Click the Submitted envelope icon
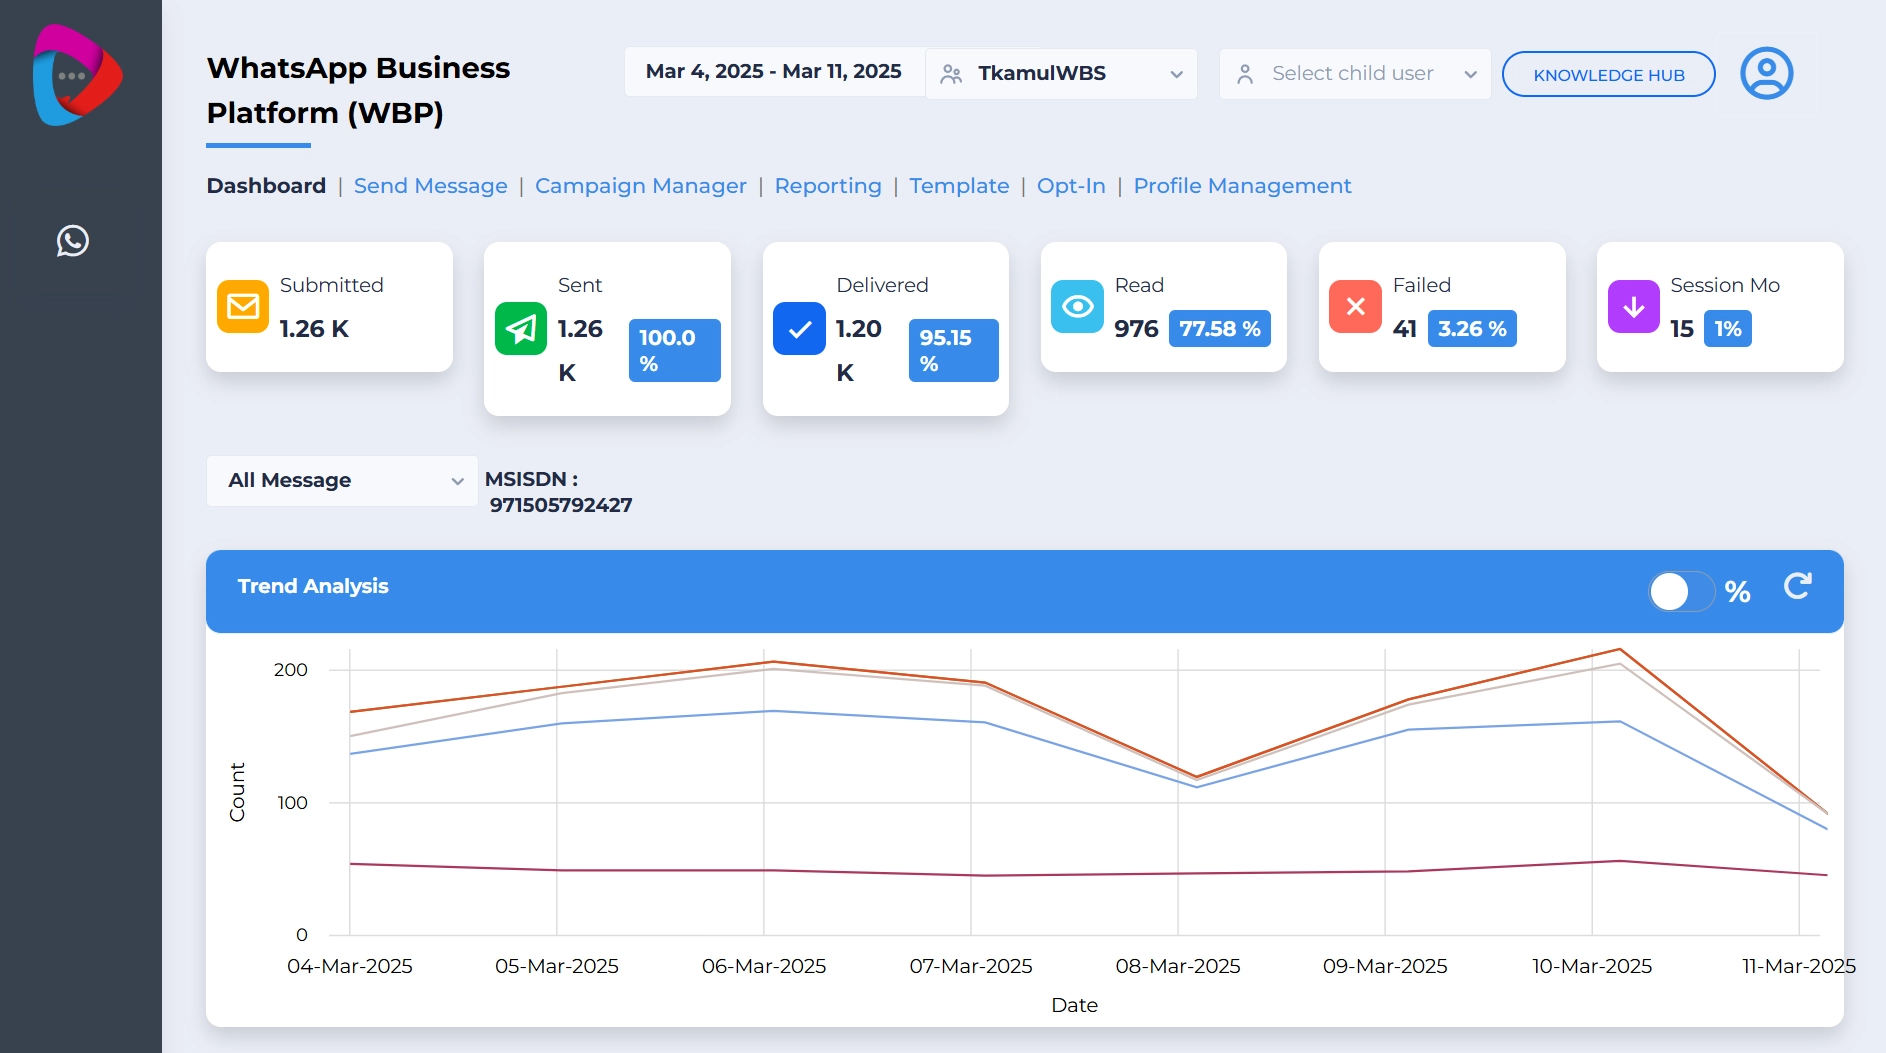The height and width of the screenshot is (1053, 1886). (243, 306)
